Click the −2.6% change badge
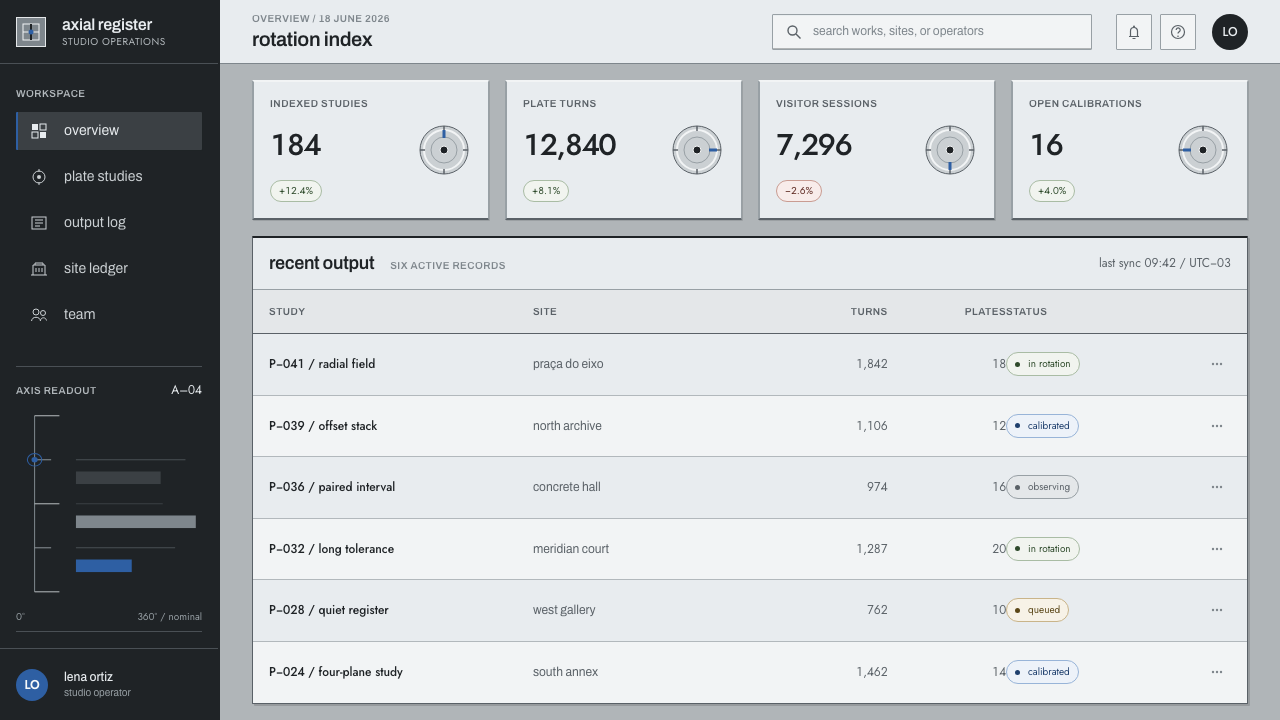This screenshot has height=720, width=1280. tap(799, 191)
